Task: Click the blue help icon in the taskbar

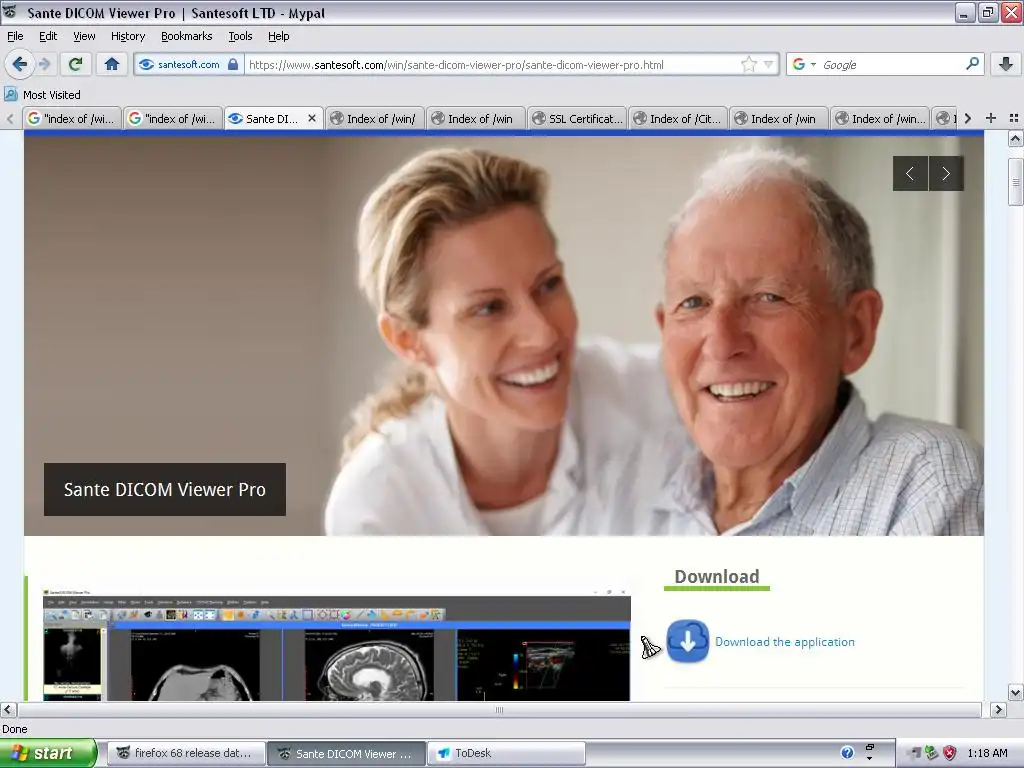Action: (847, 753)
